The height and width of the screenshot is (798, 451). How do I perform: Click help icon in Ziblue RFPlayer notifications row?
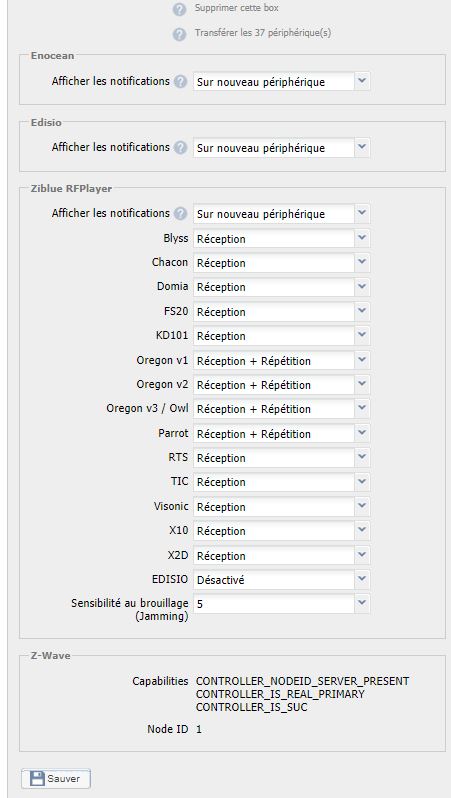pos(180,214)
